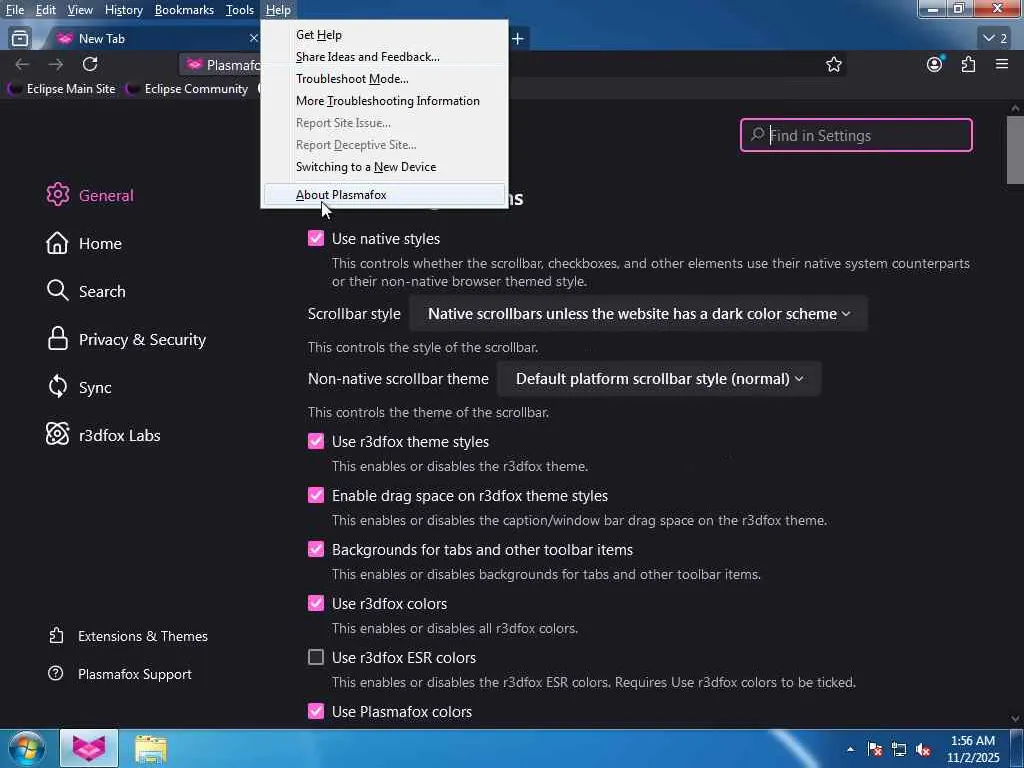Image resolution: width=1024 pixels, height=768 pixels.
Task: Open the hamburger application menu
Action: 1002,64
